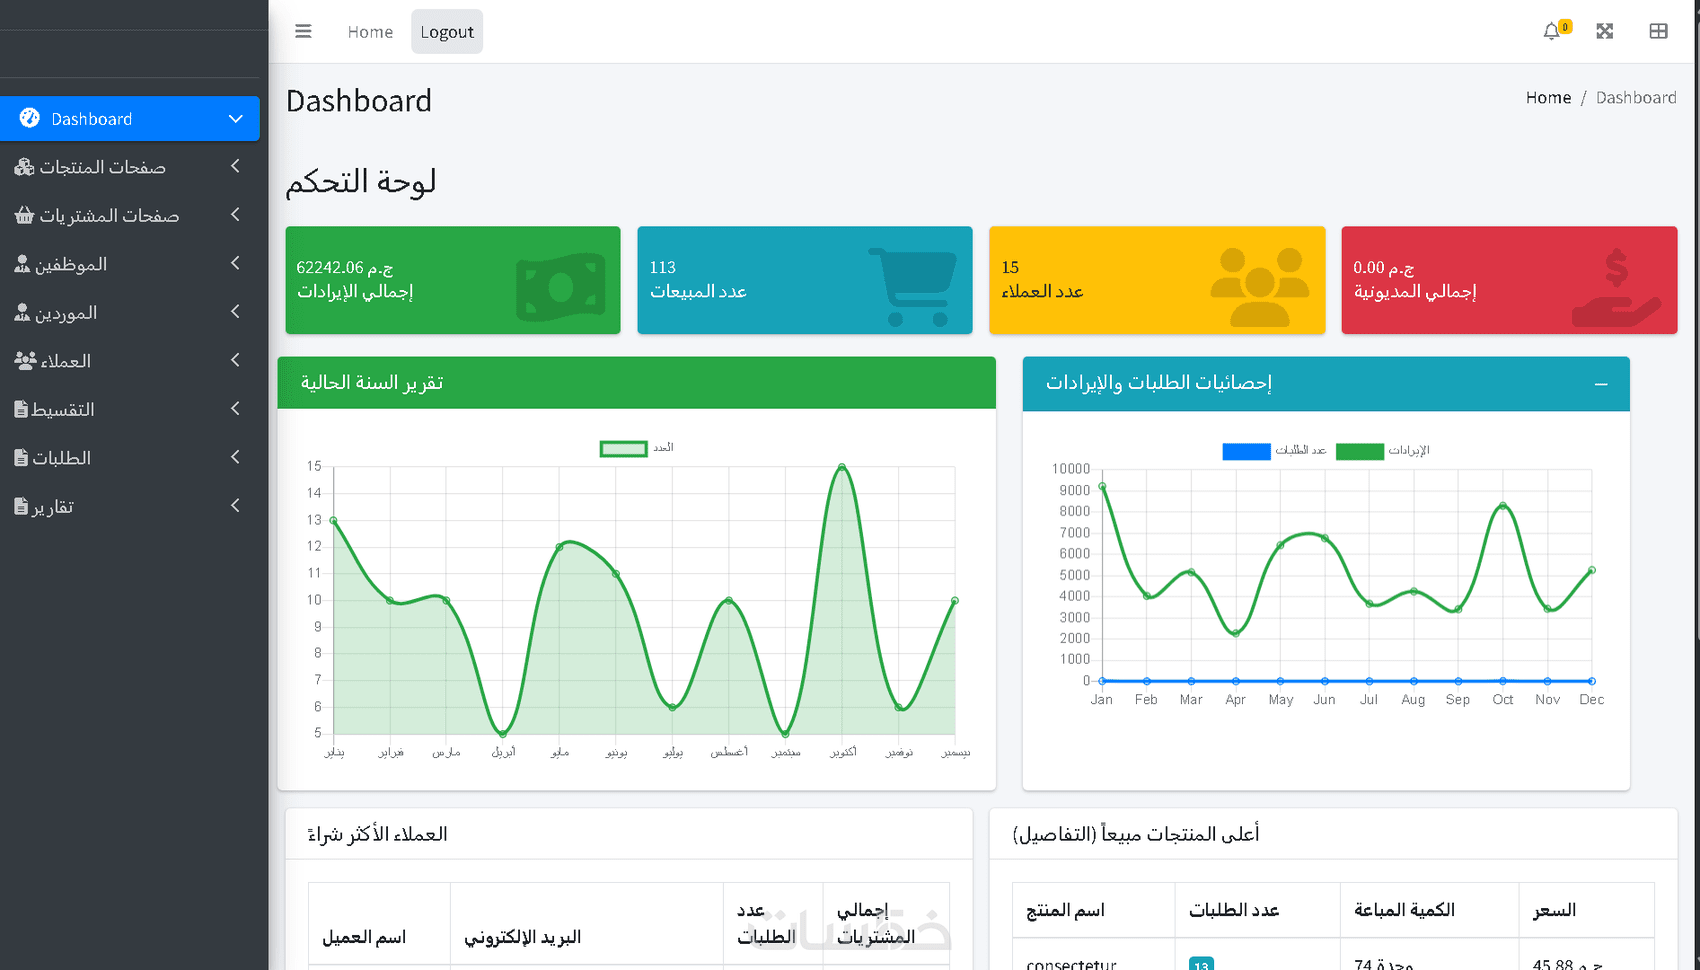Toggle the blue عدد الطلبات legend series

pos(1274,451)
